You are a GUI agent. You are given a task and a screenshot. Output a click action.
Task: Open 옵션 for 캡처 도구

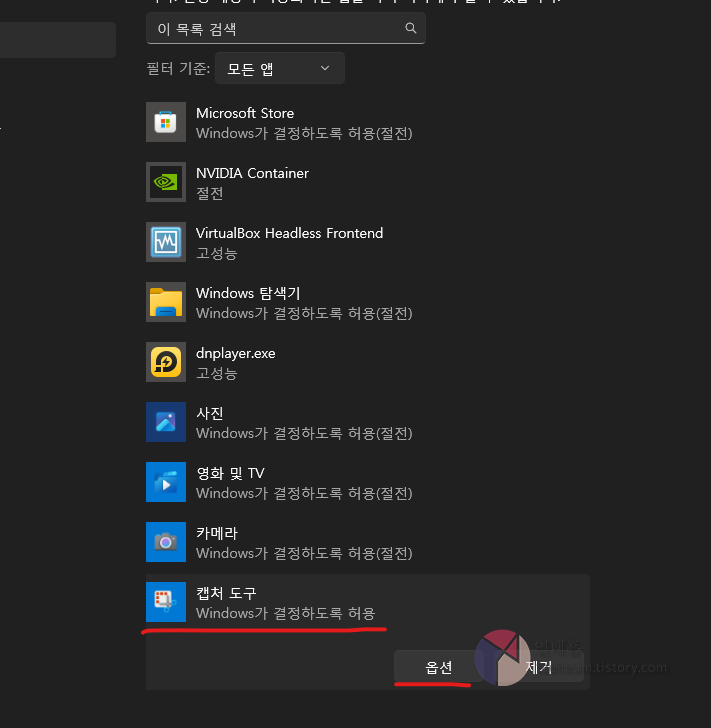pyautogui.click(x=438, y=667)
